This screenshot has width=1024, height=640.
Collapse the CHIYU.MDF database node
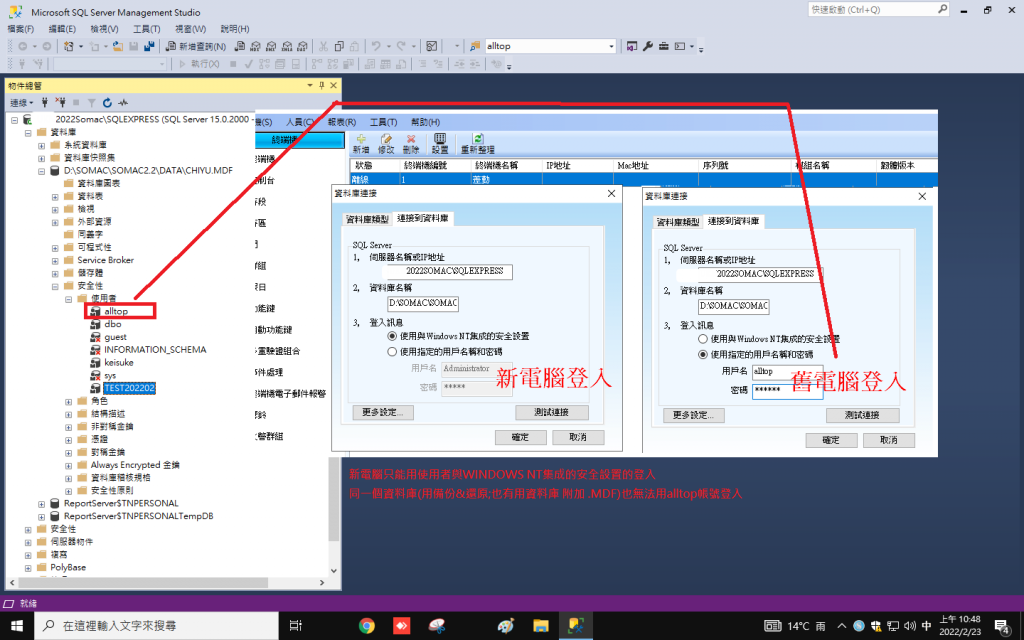click(42, 171)
